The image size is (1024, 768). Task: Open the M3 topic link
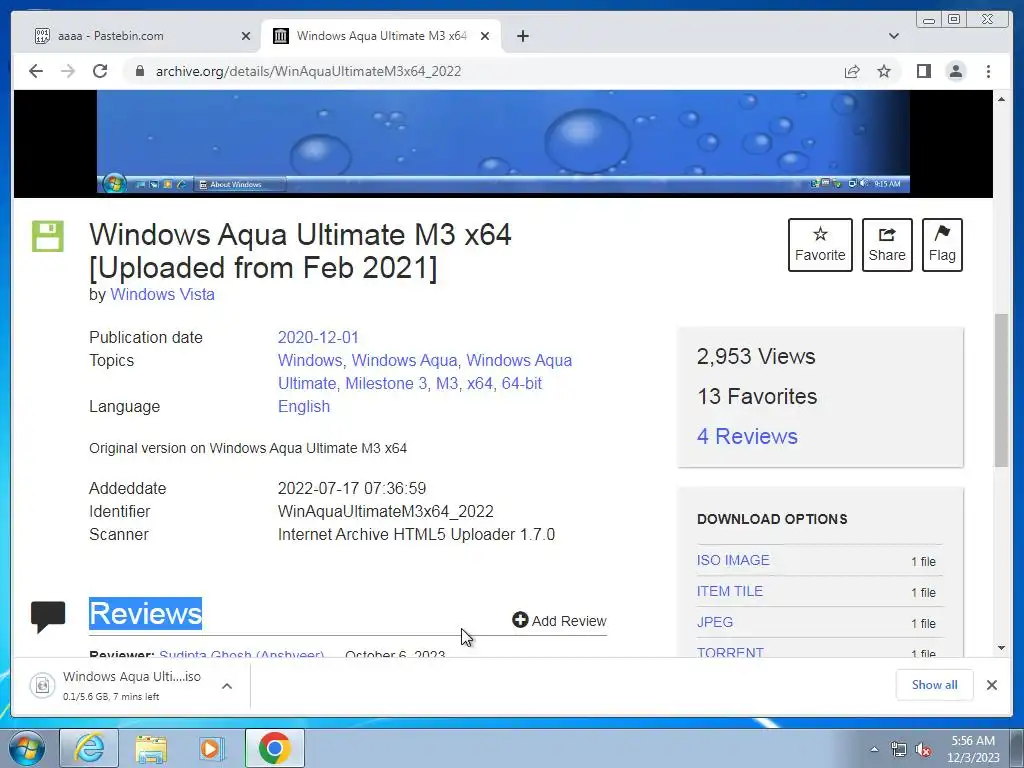447,383
